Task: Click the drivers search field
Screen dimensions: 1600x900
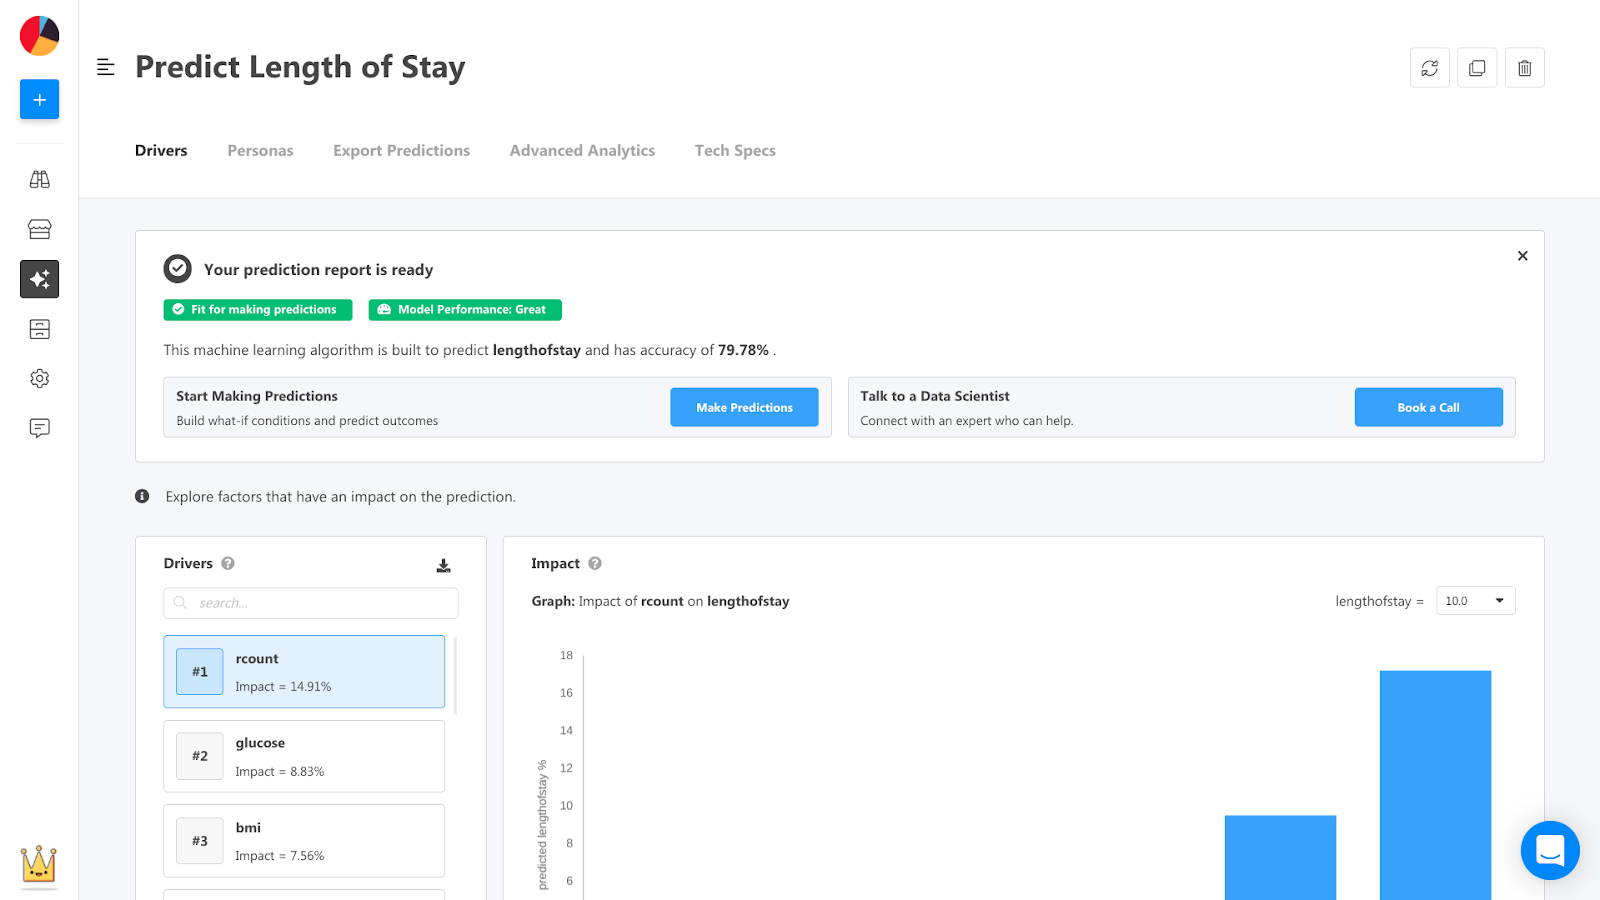Action: 311,603
